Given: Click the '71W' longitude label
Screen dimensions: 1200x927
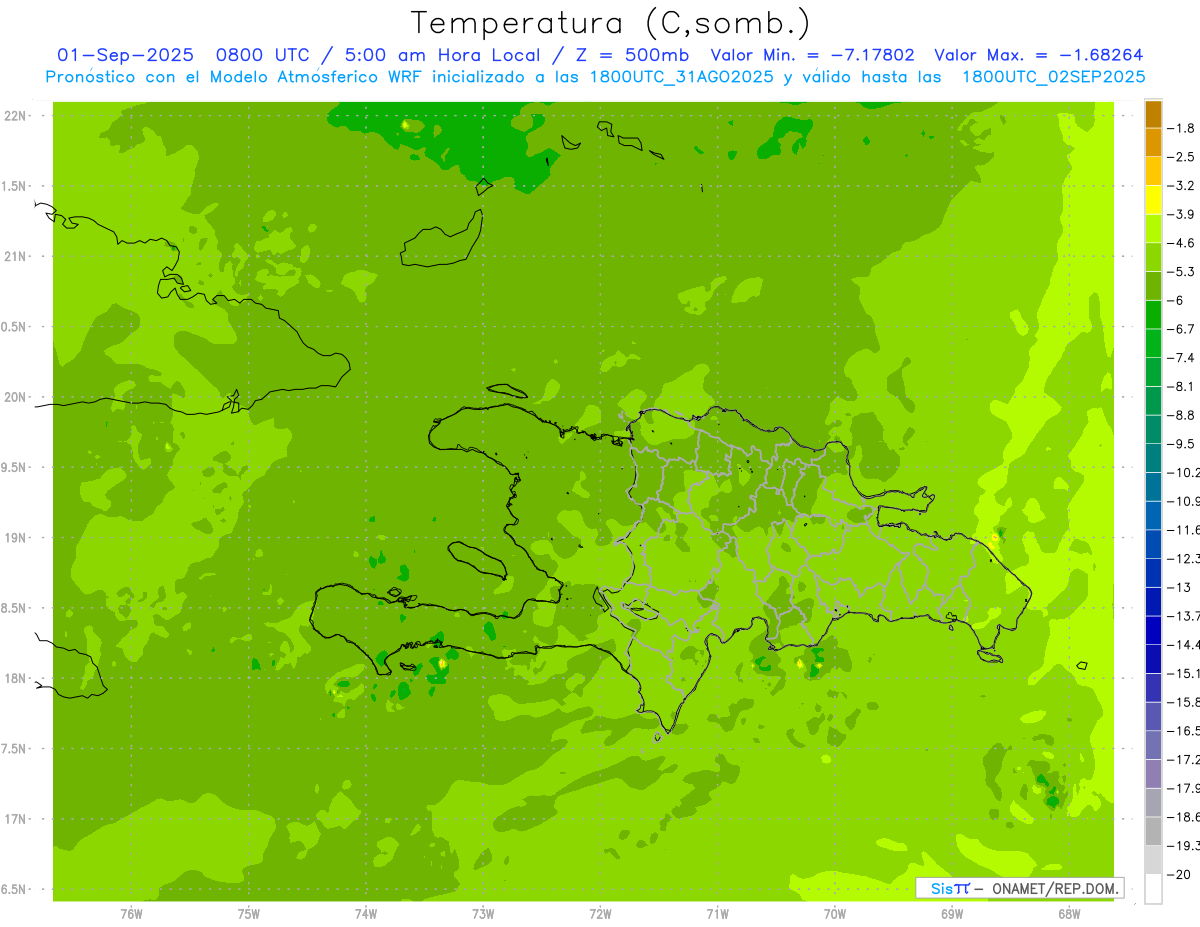Looking at the screenshot, I should coord(717,913).
